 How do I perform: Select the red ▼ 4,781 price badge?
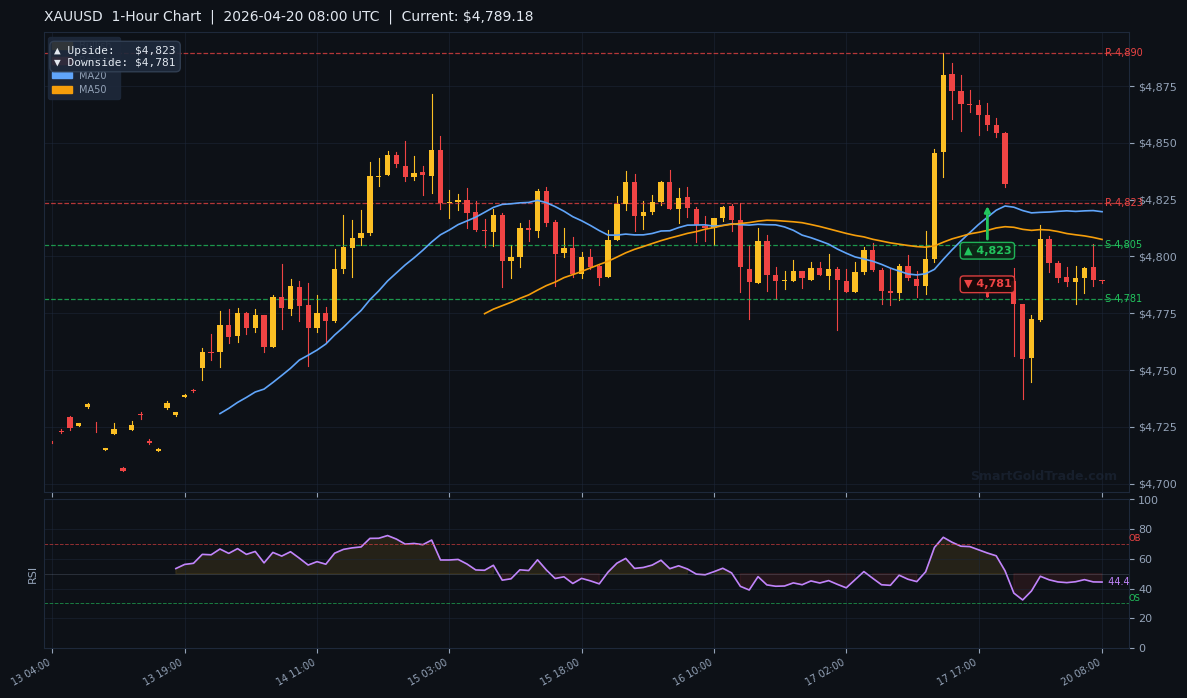click(985, 283)
